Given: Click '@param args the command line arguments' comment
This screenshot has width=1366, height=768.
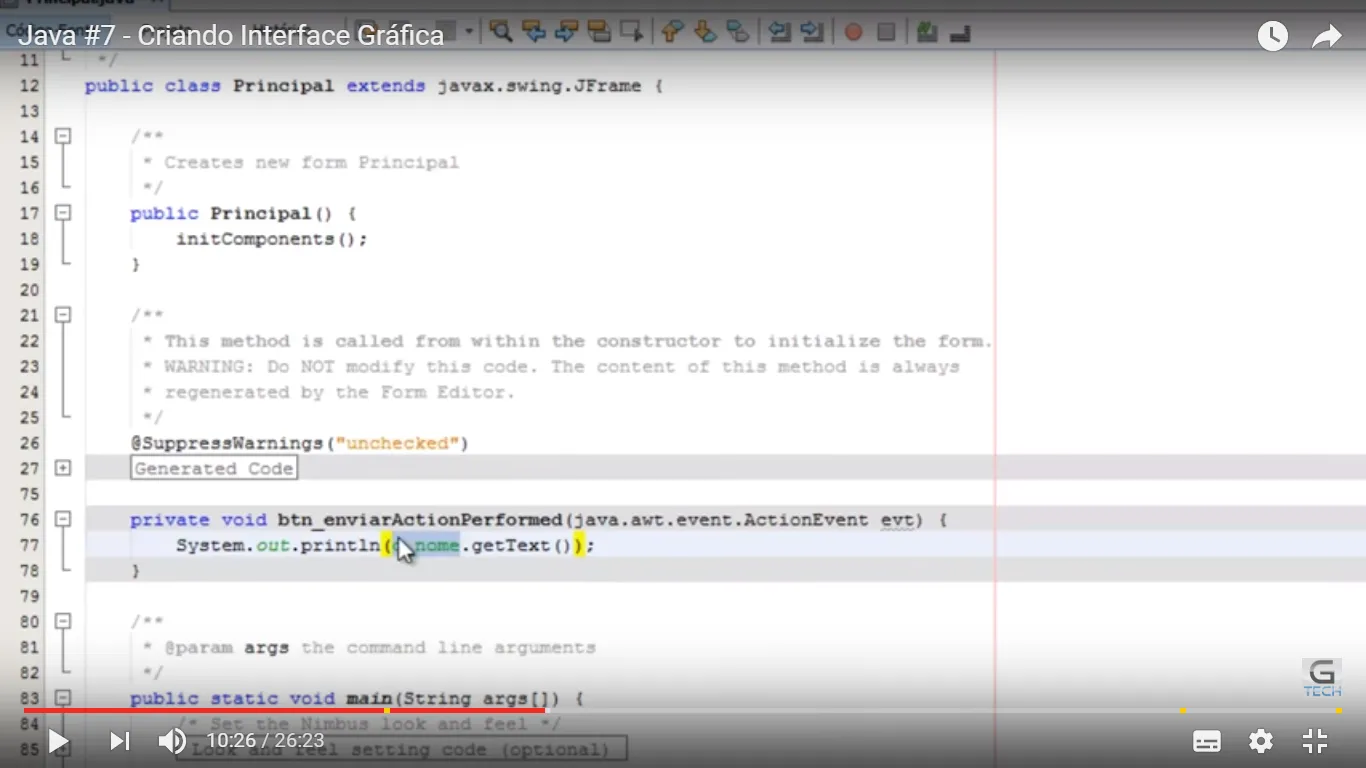Looking at the screenshot, I should click(380, 648).
